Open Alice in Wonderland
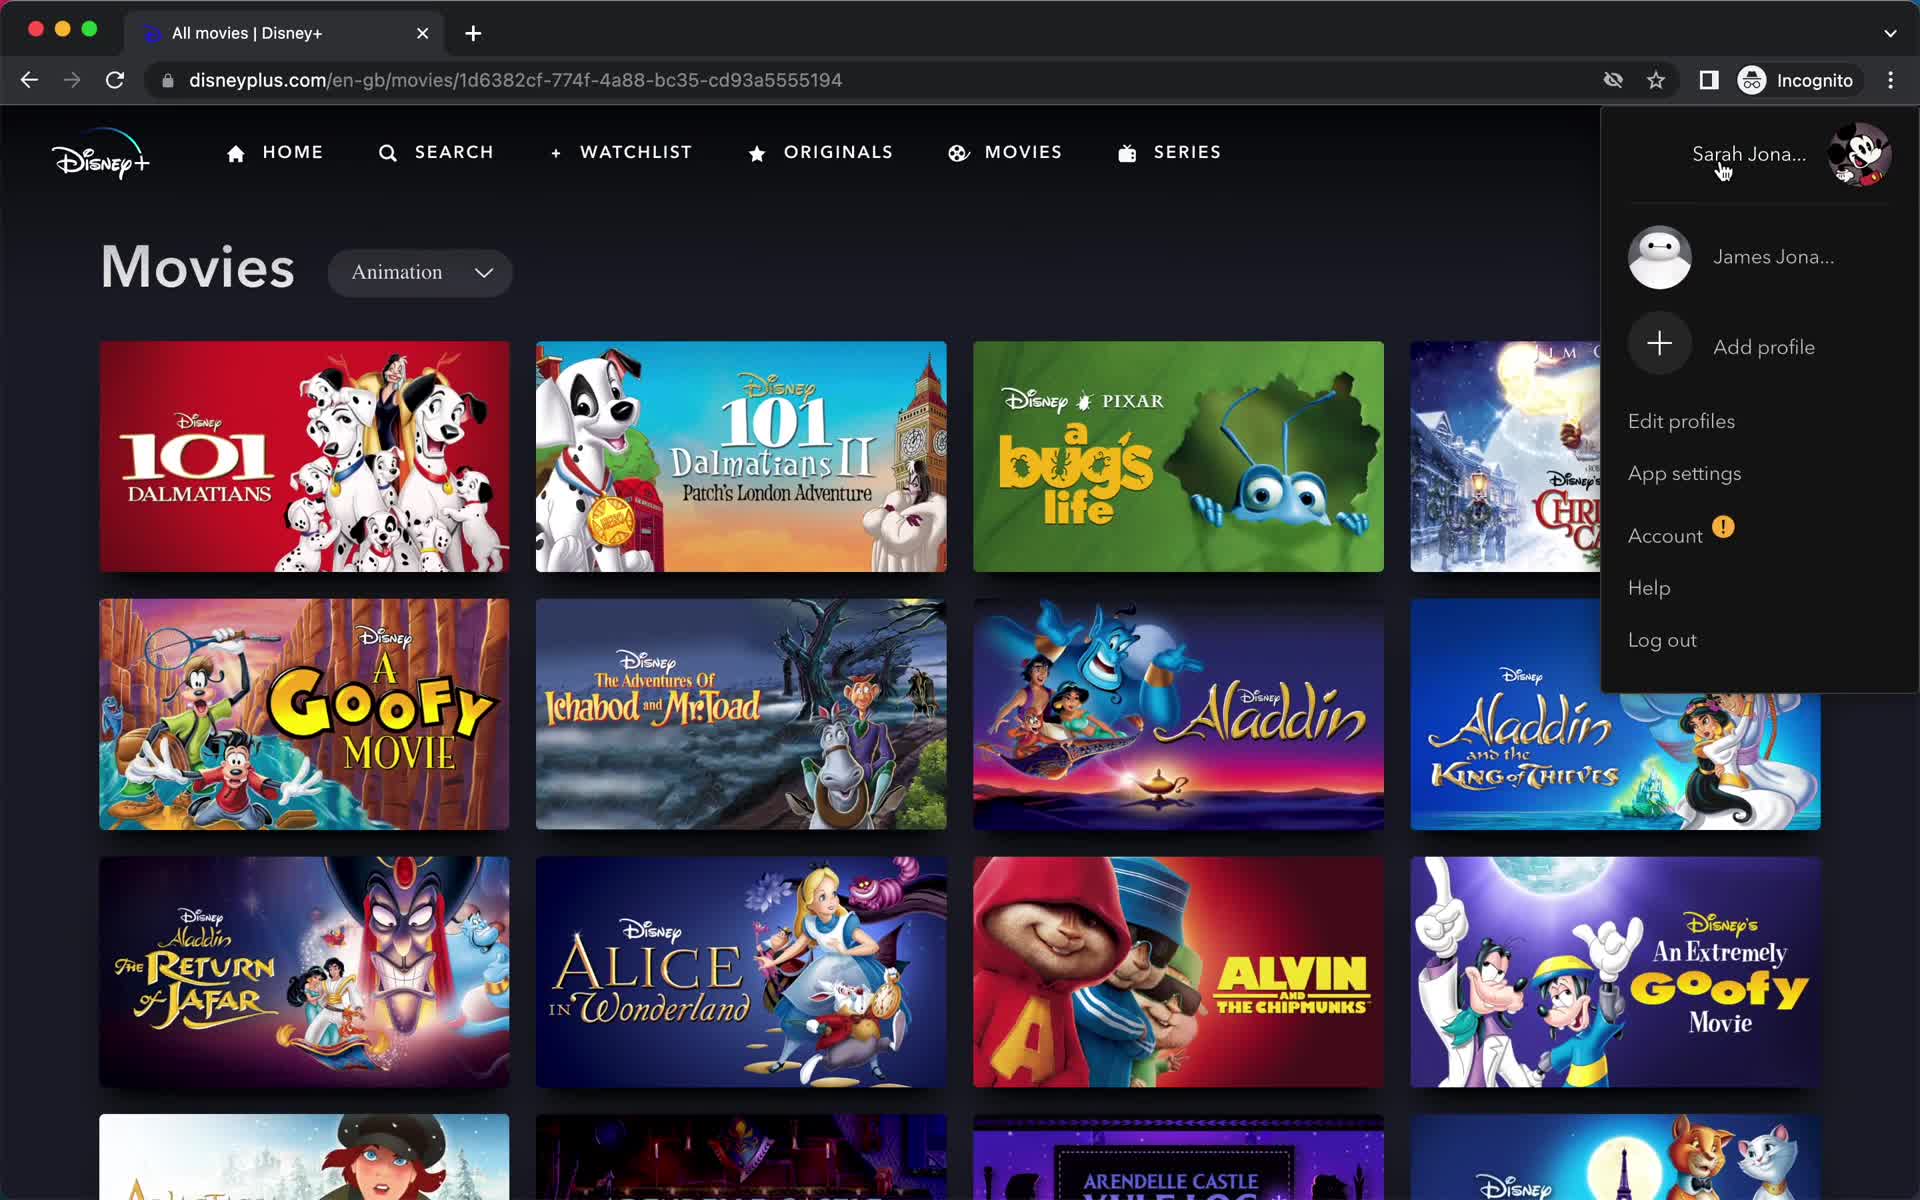The width and height of the screenshot is (1920, 1200). (x=741, y=972)
